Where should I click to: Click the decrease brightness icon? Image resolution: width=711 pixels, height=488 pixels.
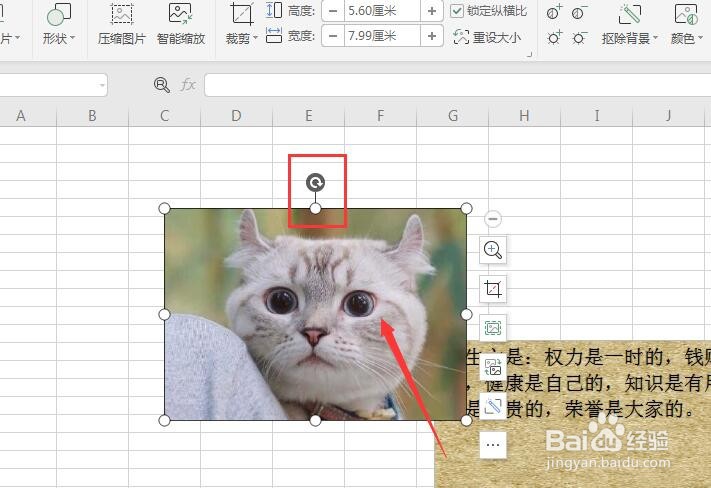[579, 38]
